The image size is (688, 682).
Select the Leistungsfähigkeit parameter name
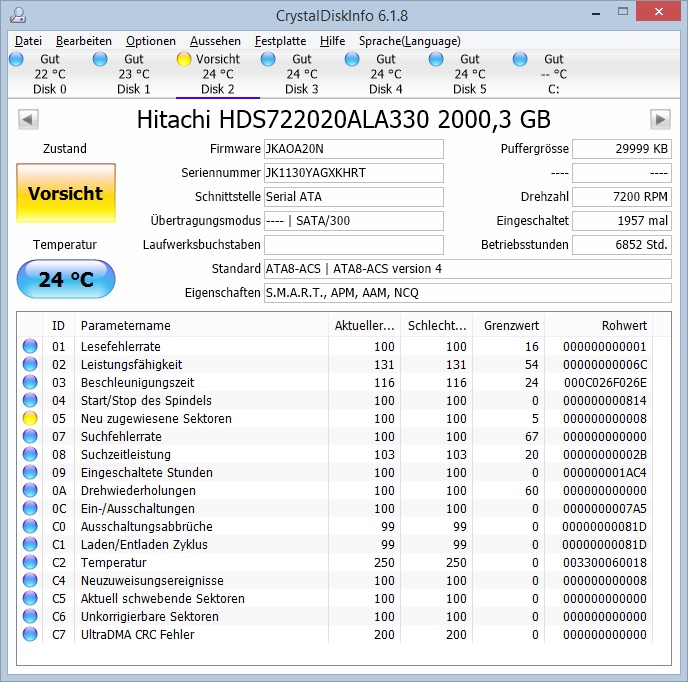131,364
